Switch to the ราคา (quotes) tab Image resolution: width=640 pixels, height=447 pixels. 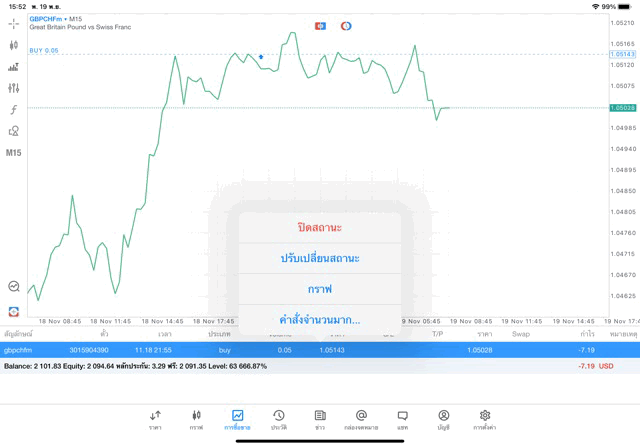155,419
